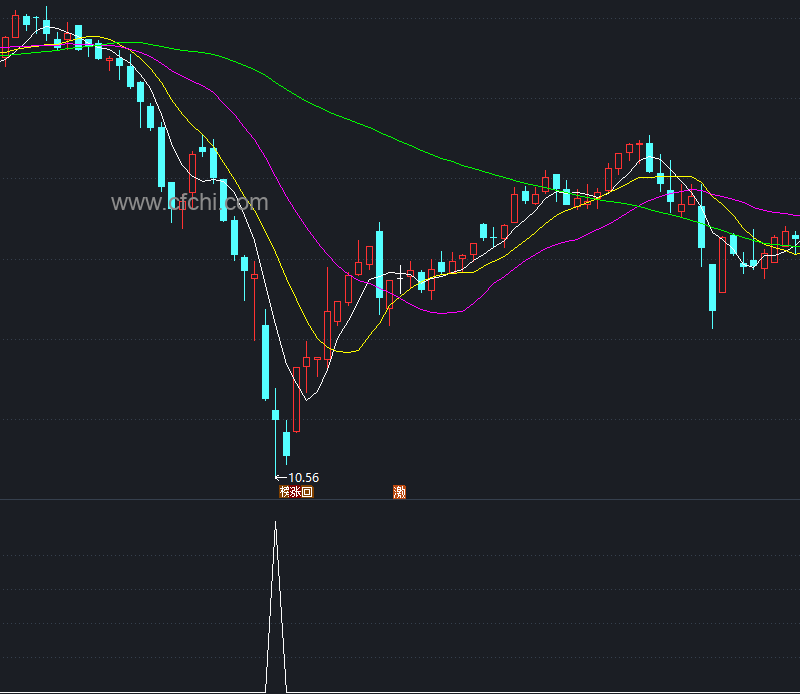
Task: Click the base of the indicator spike
Action: (276, 690)
